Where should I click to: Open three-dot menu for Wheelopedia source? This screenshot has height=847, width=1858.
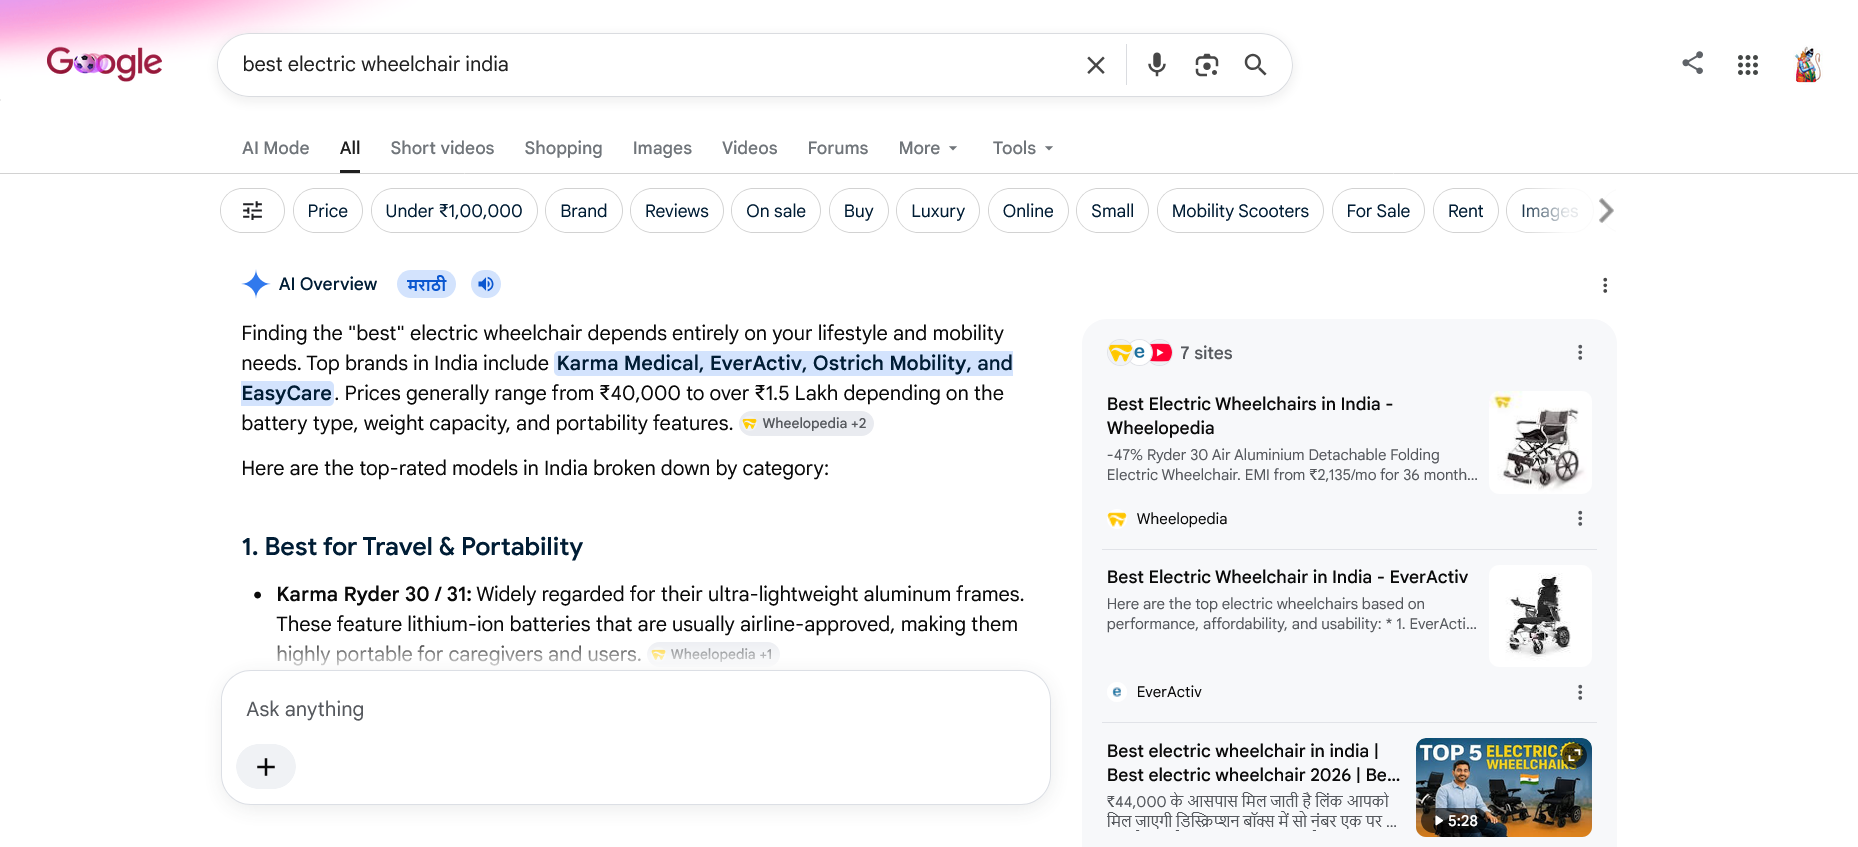pos(1580,519)
